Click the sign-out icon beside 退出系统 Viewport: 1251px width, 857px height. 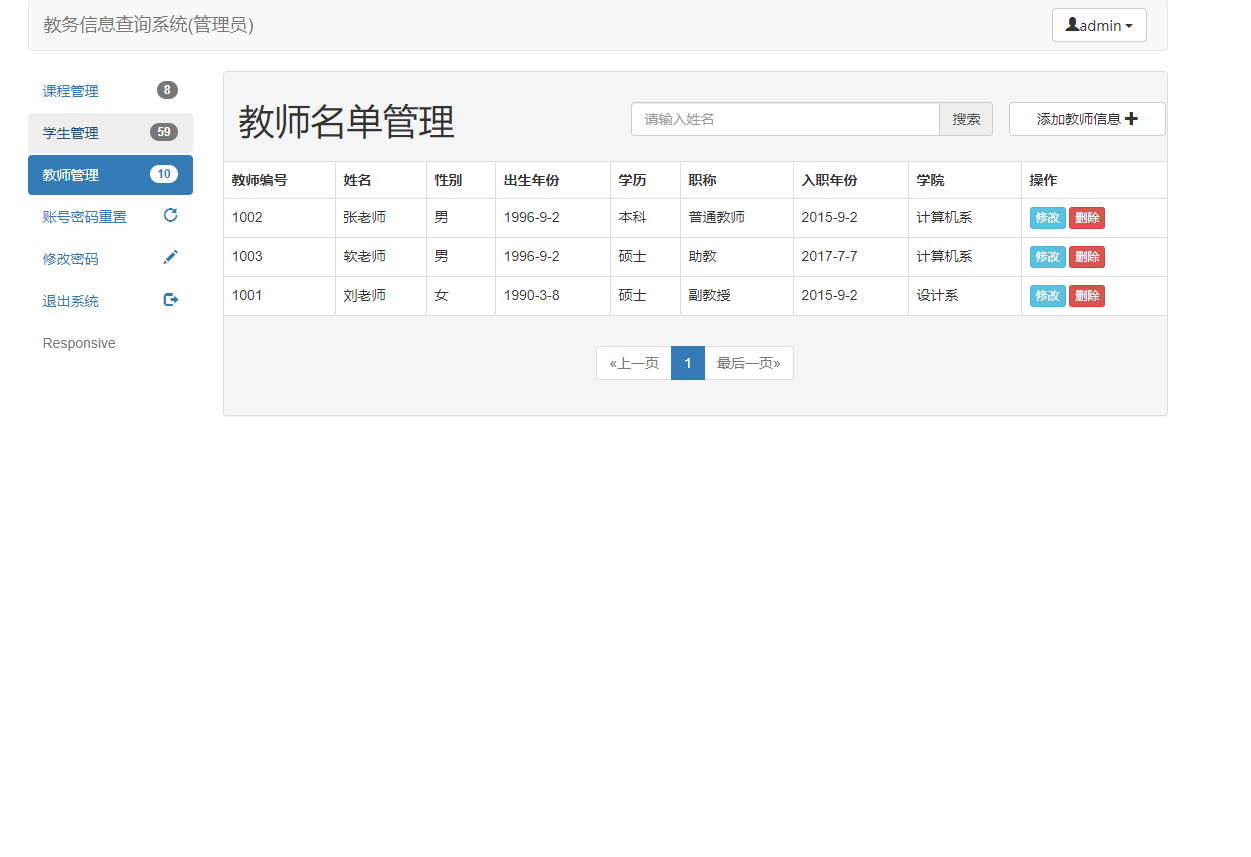170,299
